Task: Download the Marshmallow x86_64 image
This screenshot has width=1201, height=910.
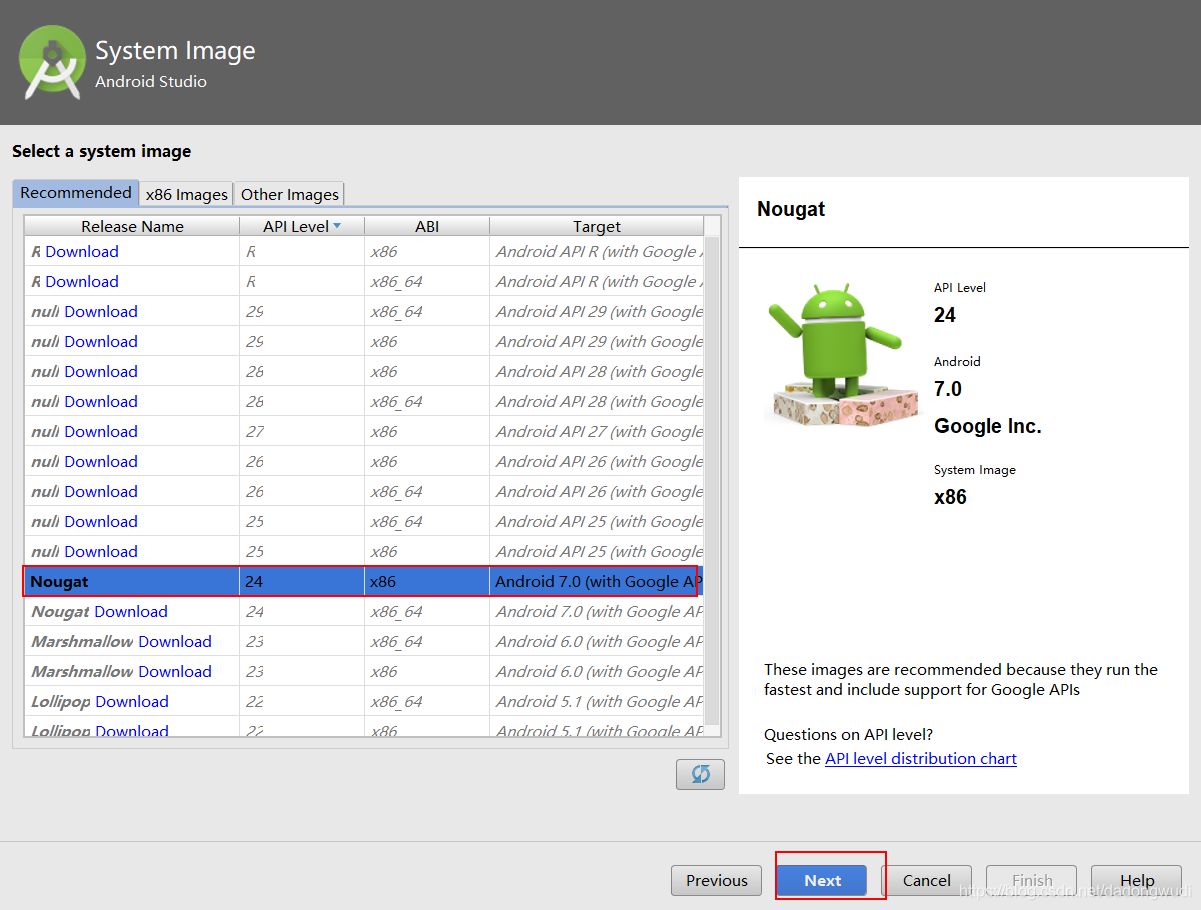Action: [x=175, y=642]
